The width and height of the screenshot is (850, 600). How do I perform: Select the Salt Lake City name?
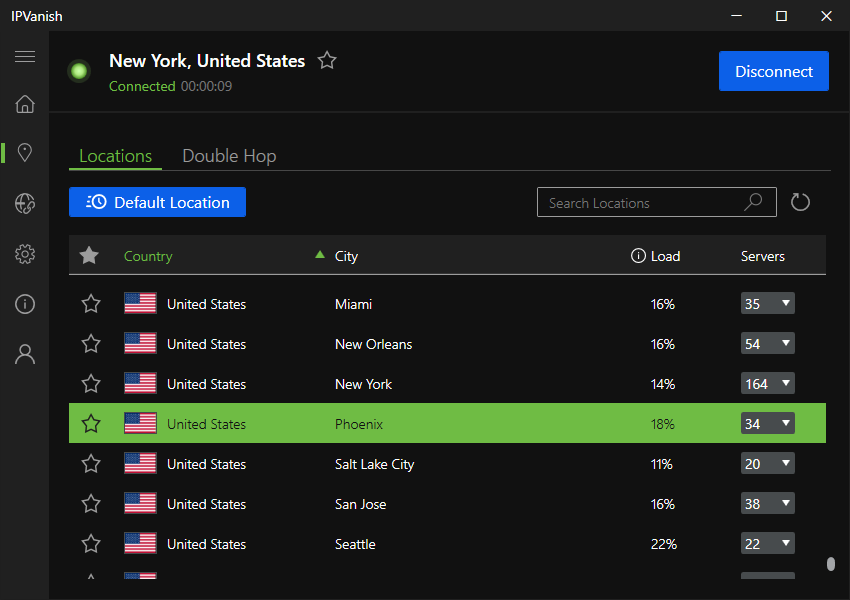point(375,464)
